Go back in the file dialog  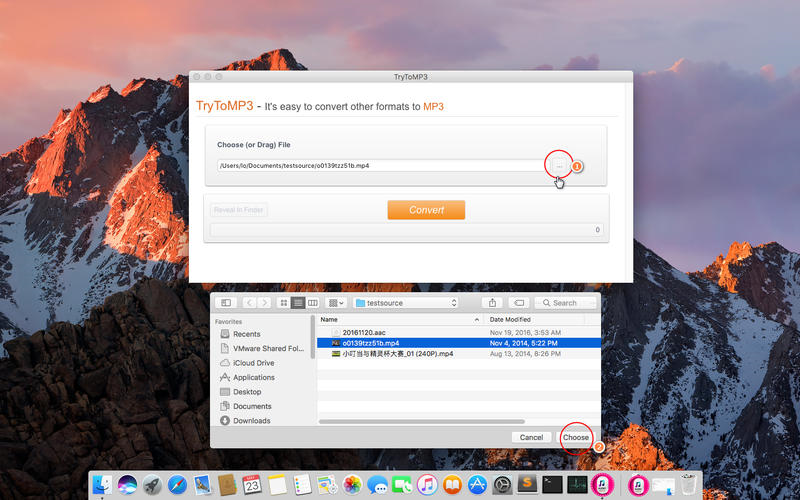coord(248,303)
